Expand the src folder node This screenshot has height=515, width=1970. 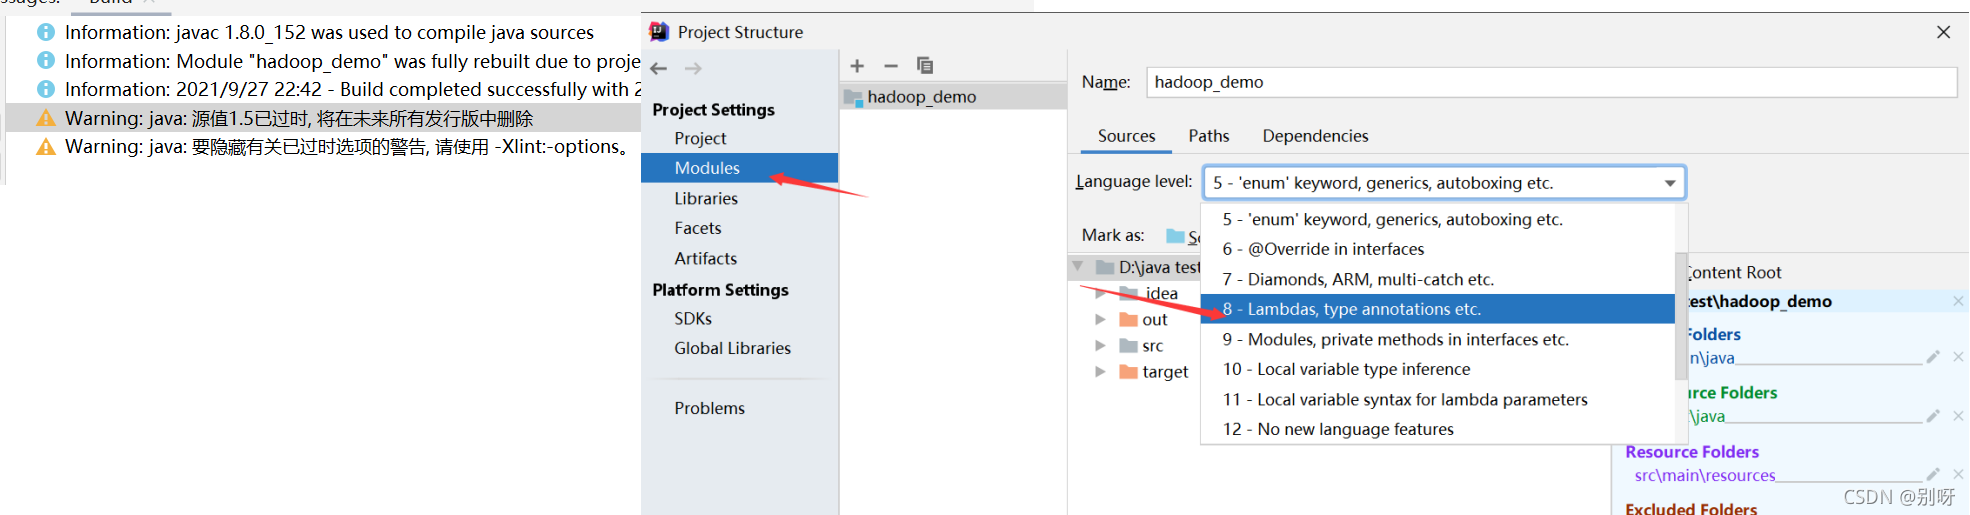[x=1100, y=346]
